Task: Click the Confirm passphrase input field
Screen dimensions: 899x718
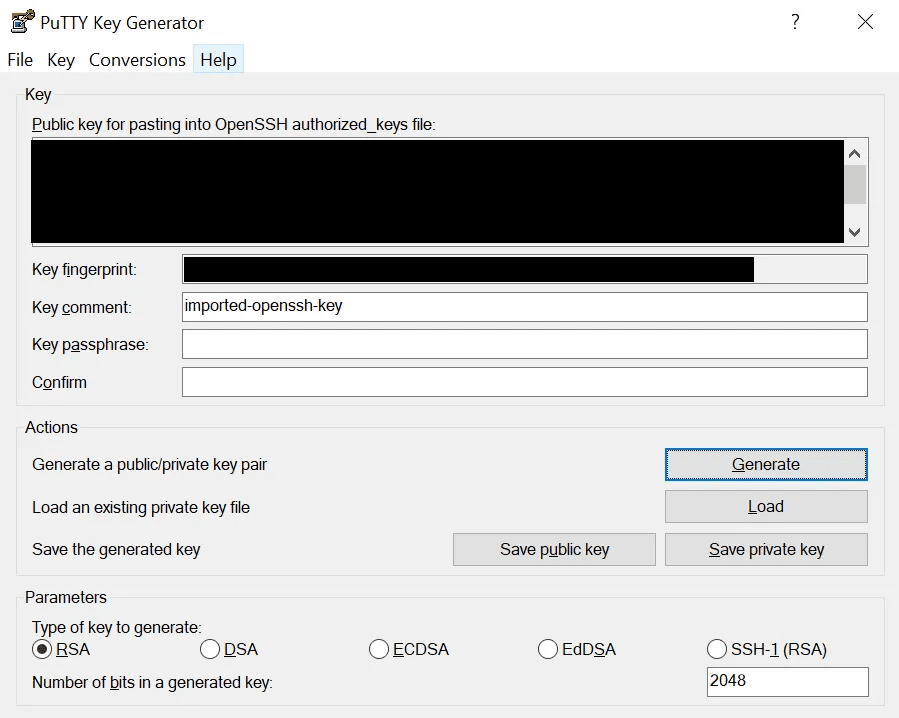Action: tap(525, 382)
